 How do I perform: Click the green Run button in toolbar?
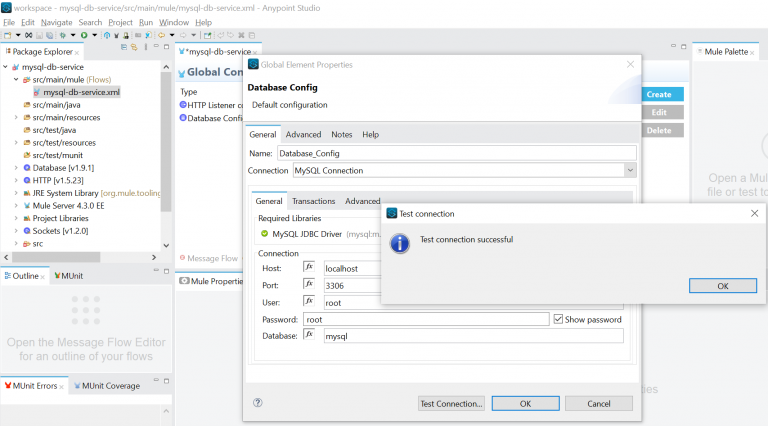82,35
